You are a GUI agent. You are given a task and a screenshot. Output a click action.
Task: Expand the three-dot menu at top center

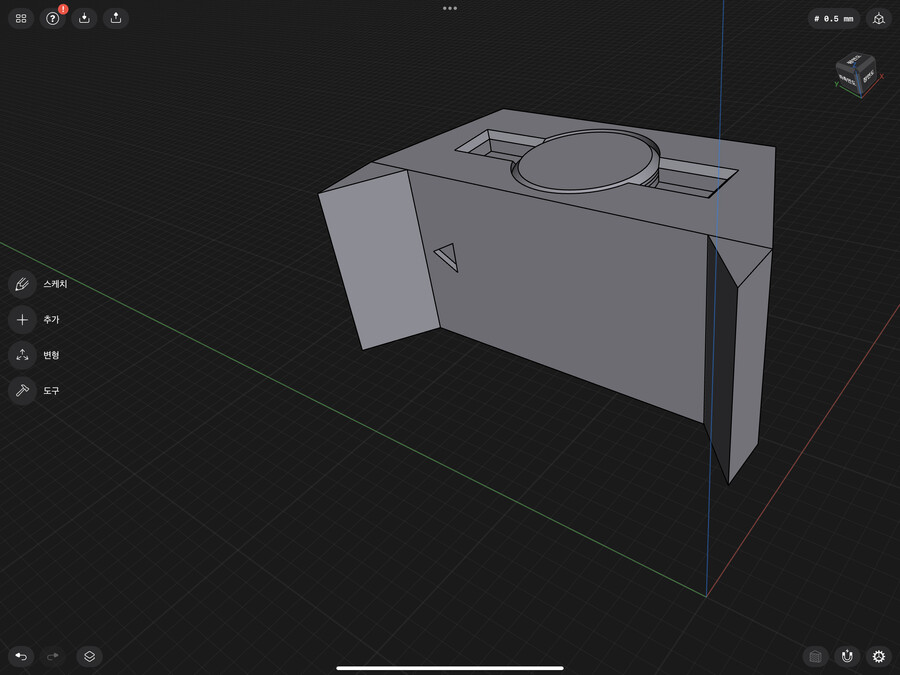pyautogui.click(x=450, y=8)
